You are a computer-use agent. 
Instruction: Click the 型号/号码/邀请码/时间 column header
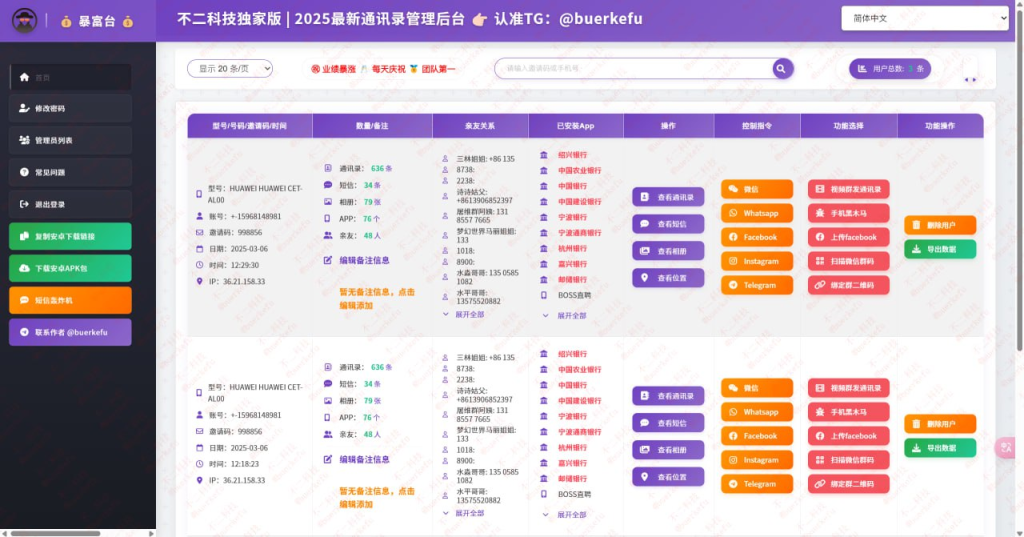tap(249, 126)
